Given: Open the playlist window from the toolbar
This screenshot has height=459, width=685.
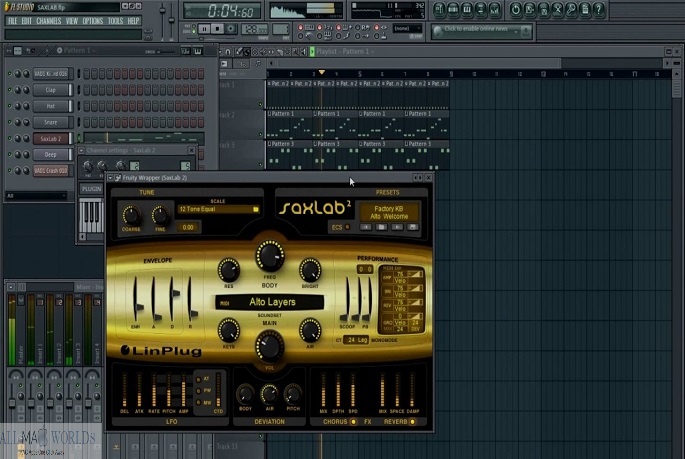Looking at the screenshot, I should (x=439, y=10).
